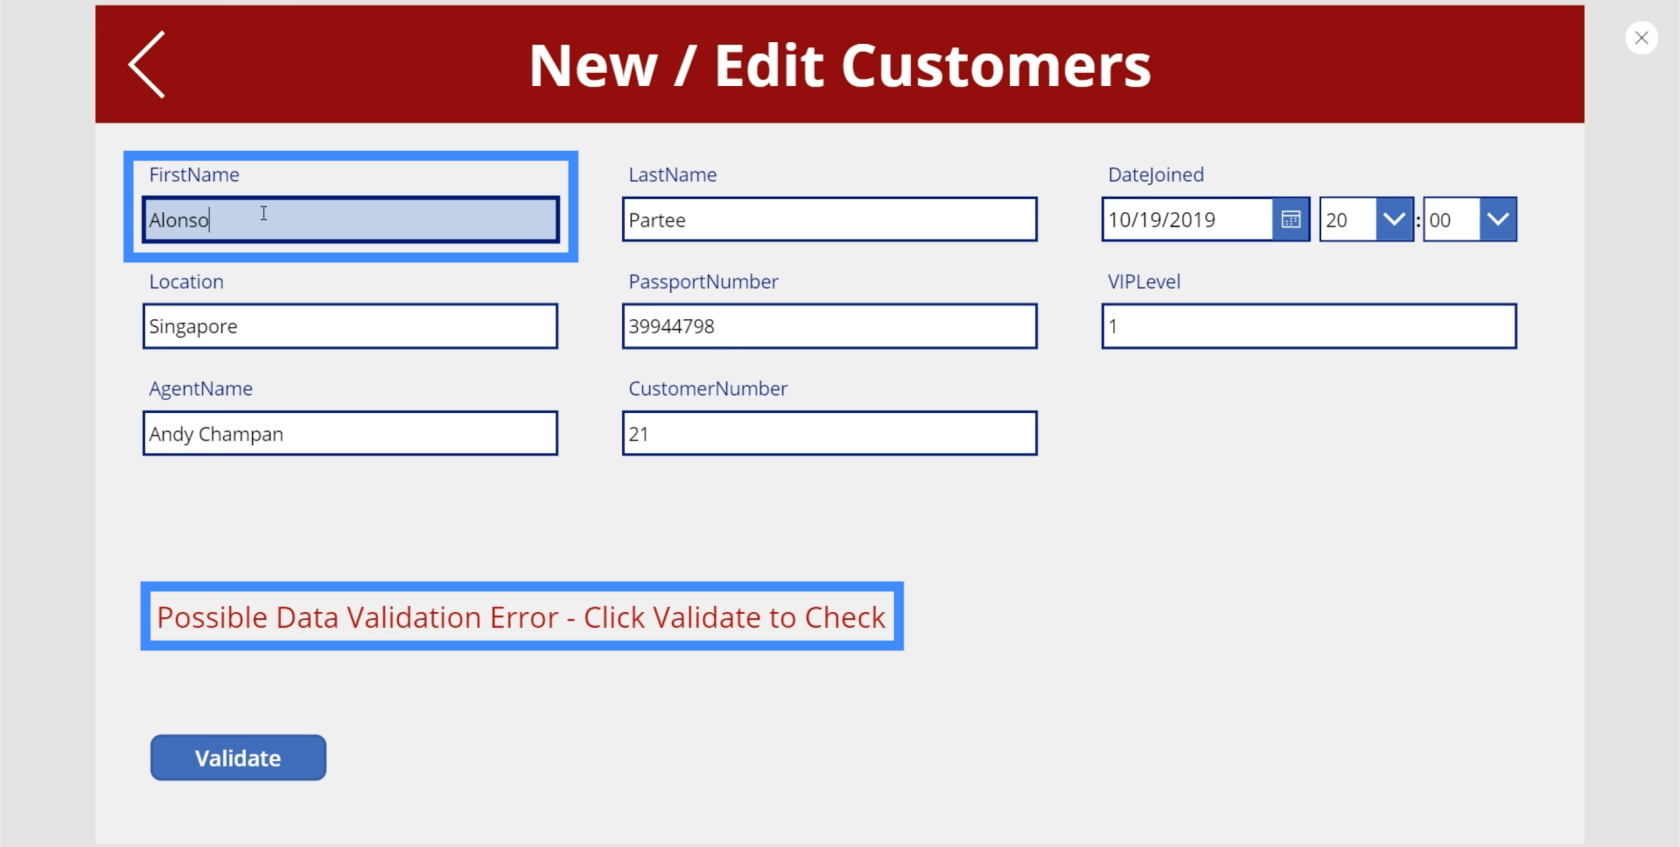This screenshot has width=1680, height=847.
Task: Open the DateJoined calendar picker icon
Action: [1291, 220]
